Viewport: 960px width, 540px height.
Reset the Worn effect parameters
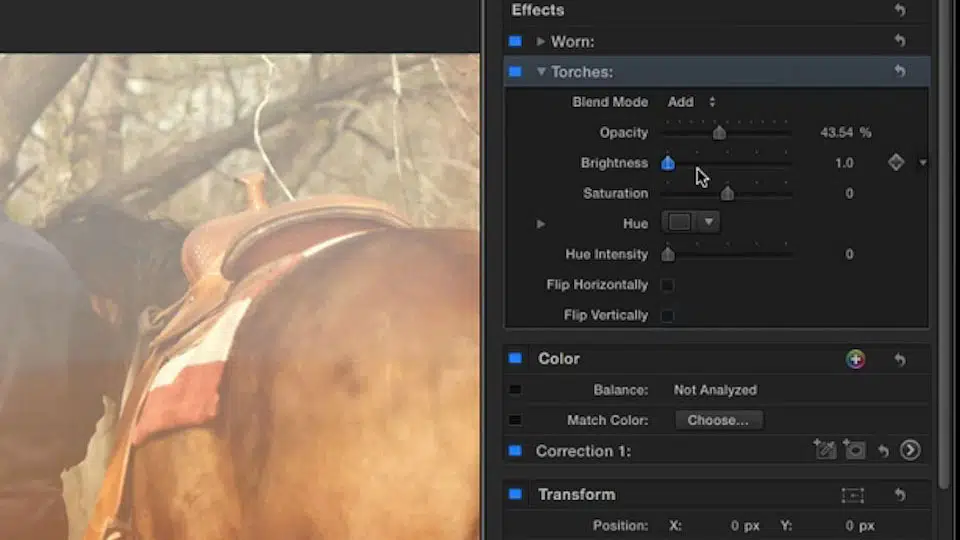(899, 40)
